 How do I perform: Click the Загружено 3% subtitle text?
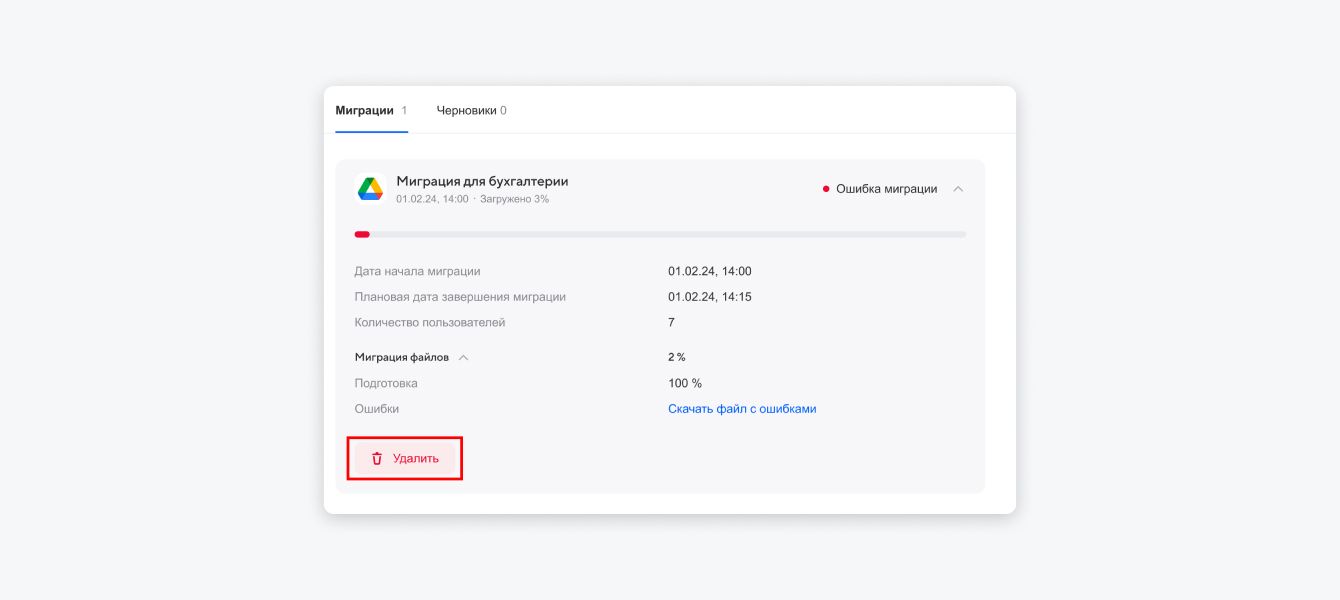click(x=514, y=199)
